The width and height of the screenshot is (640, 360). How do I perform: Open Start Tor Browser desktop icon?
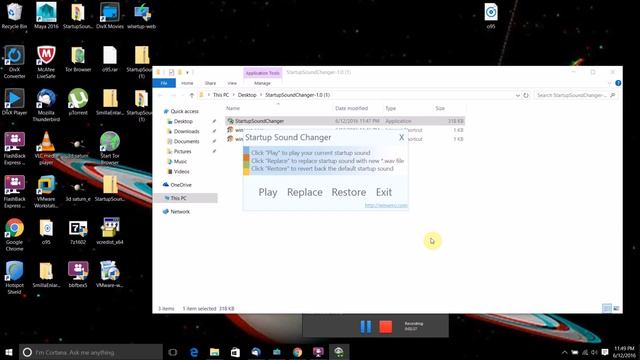pos(110,149)
